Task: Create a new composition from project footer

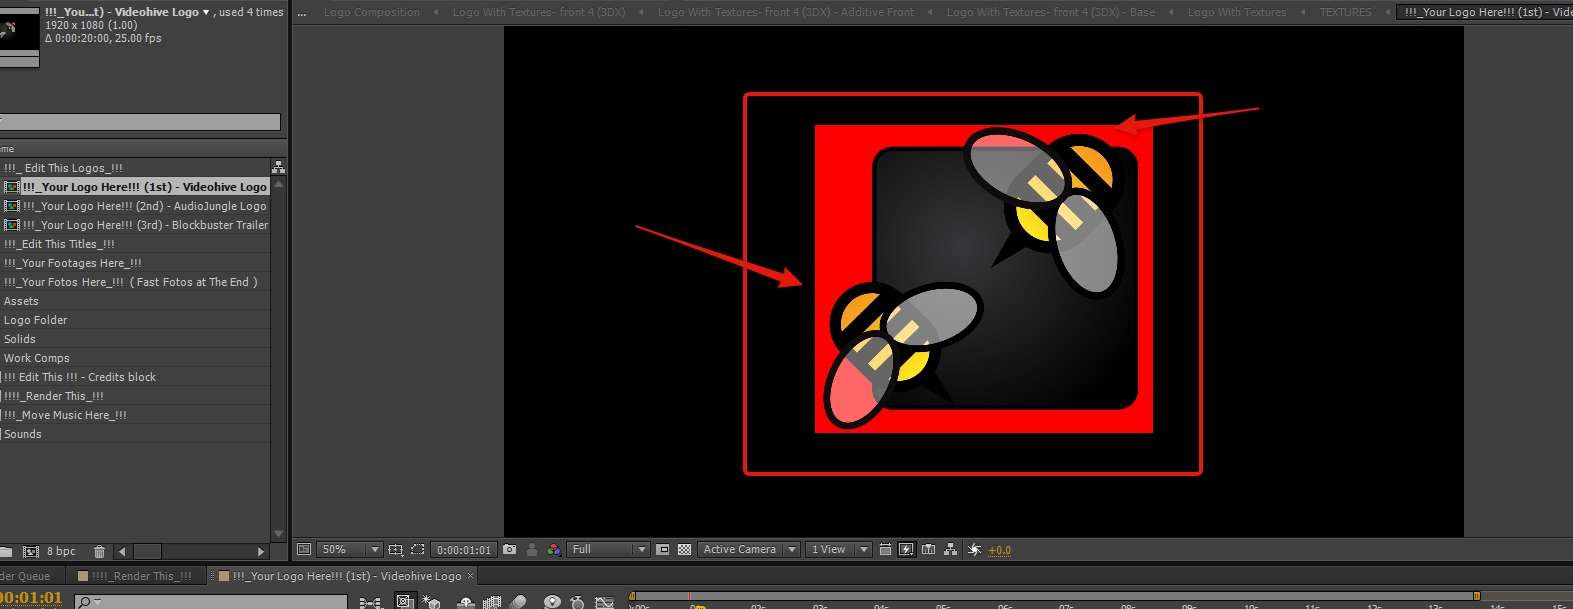Action: [31, 551]
